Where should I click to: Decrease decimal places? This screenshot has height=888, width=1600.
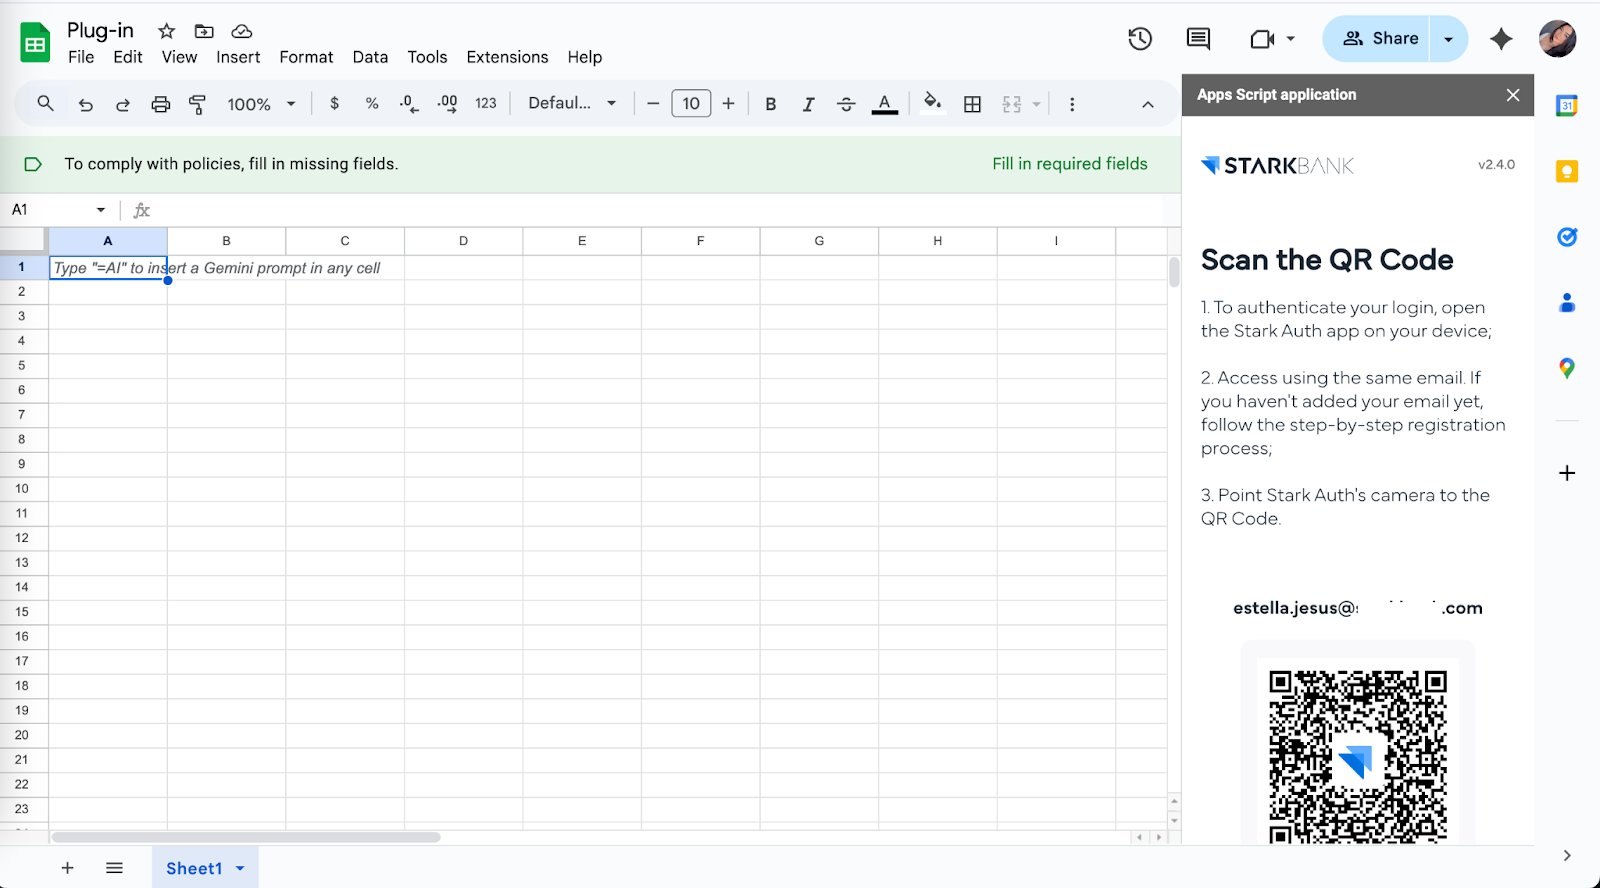tap(409, 103)
